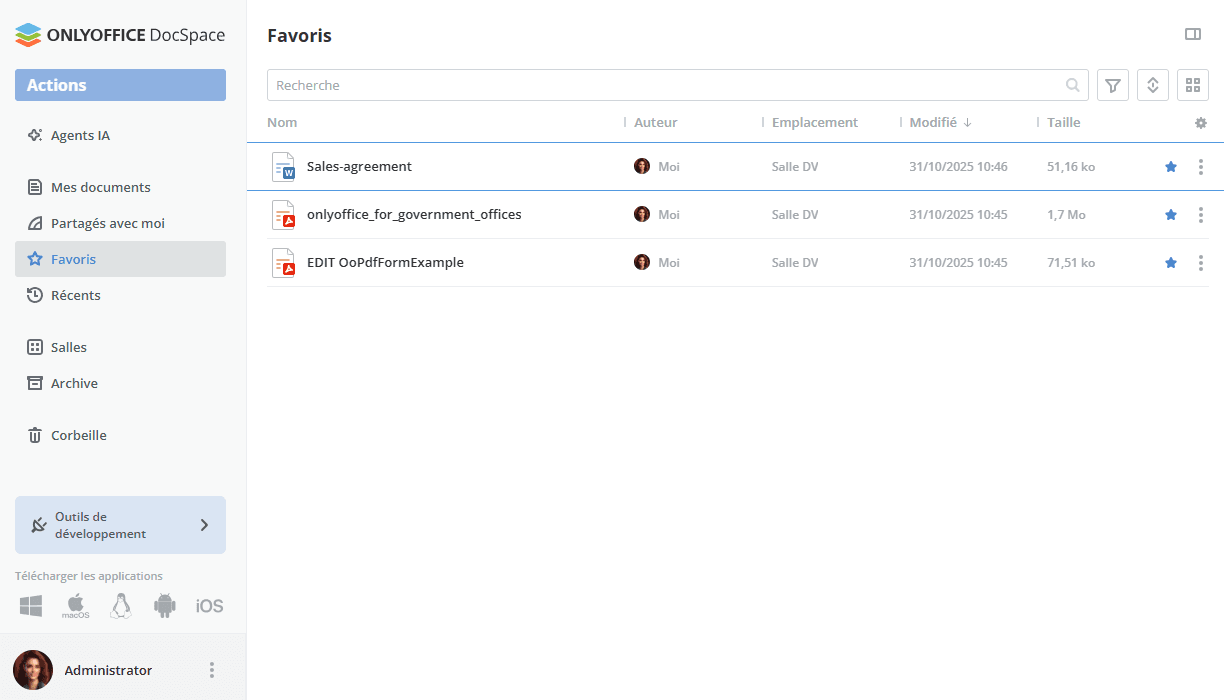Switch to tile grid view
Screen dimensions: 1224x700
(1193, 85)
